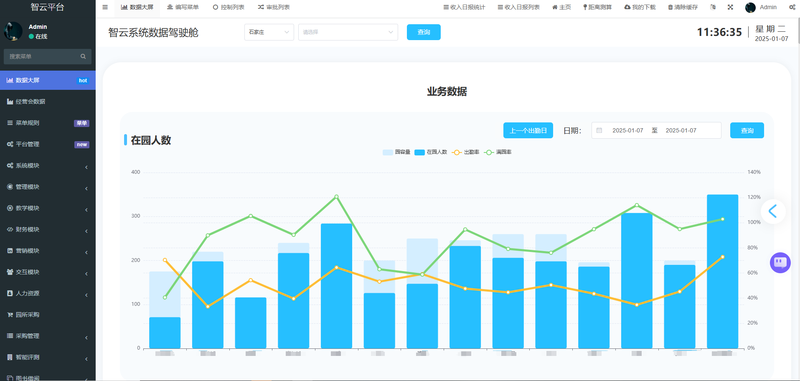Expand 财务模块 submenu in sidebar
Viewport: 800px width, 381px height.
47,230
